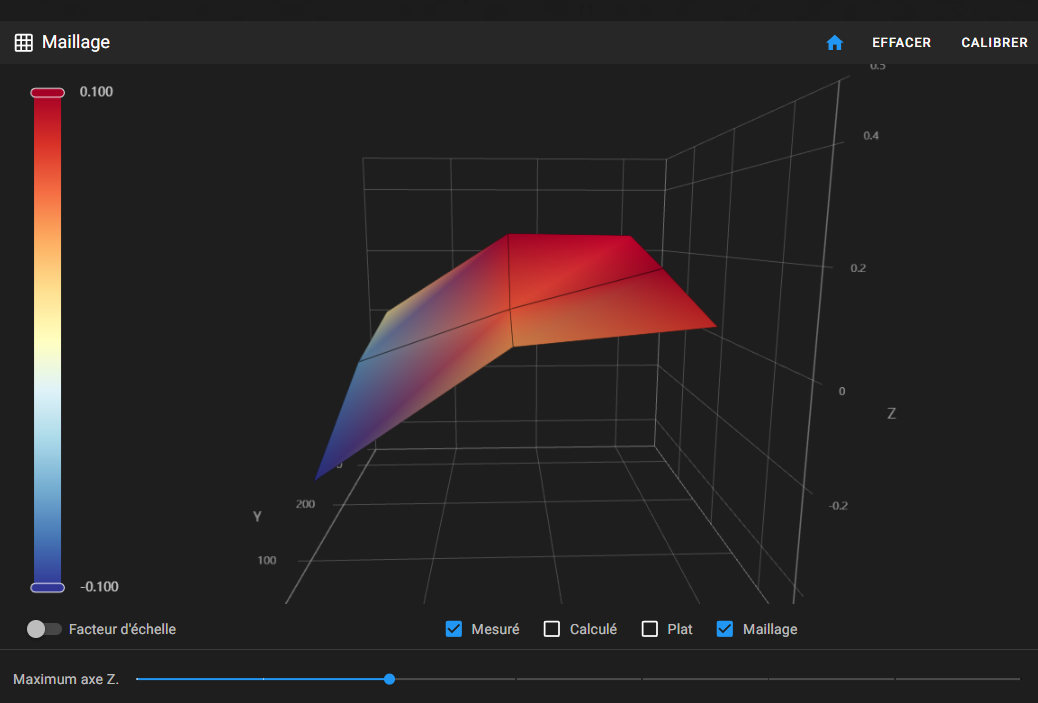Click the Facteur d'échelle label
The image size is (1038, 703).
pyautogui.click(x=122, y=629)
